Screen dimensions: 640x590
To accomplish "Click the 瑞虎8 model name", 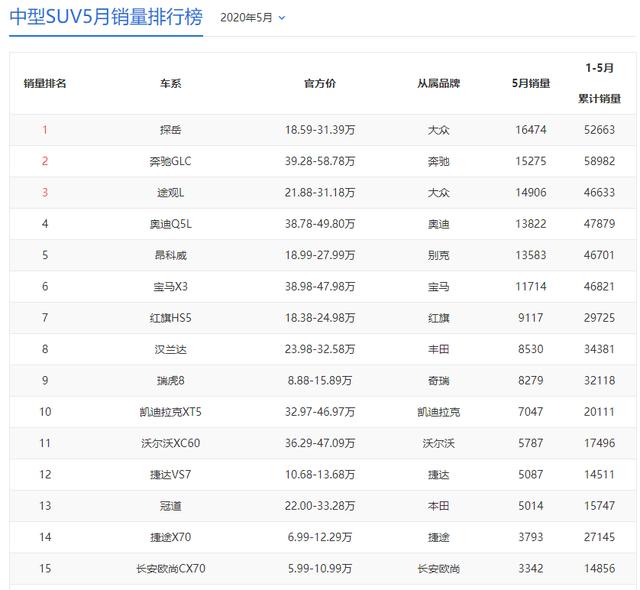I will coord(171,381).
